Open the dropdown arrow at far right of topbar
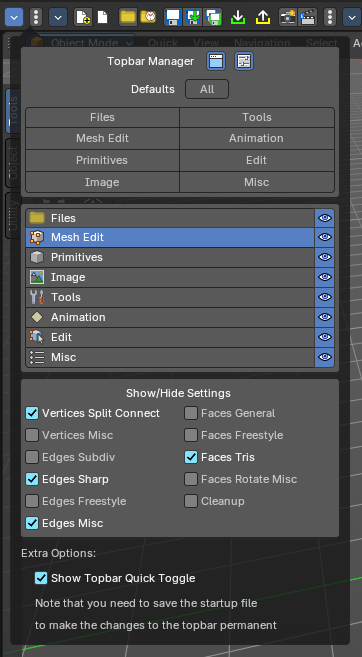 352,17
